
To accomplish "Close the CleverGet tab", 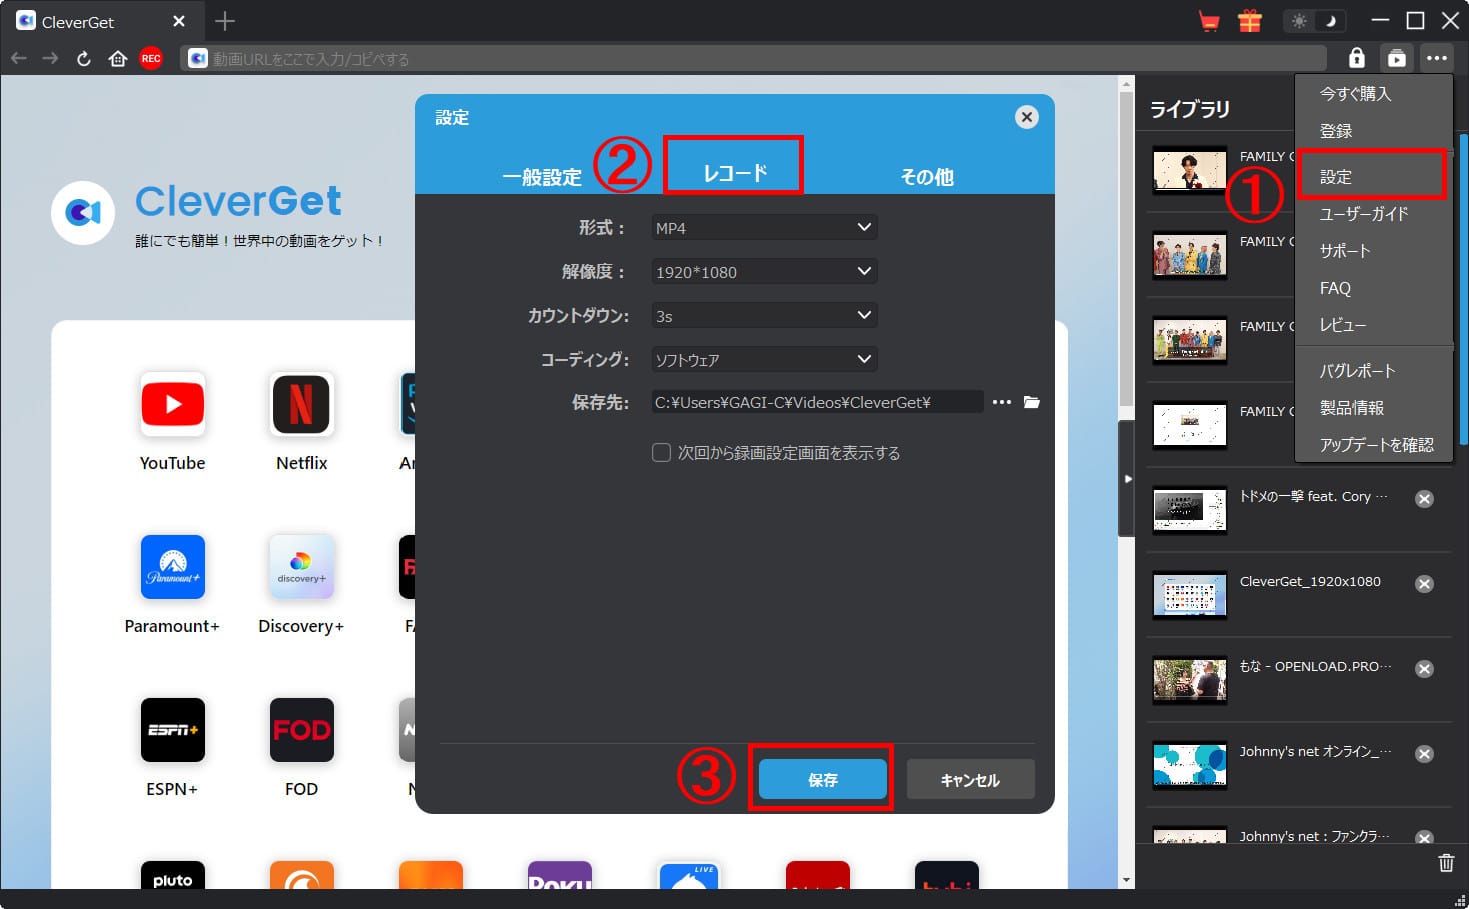I will click(x=179, y=21).
